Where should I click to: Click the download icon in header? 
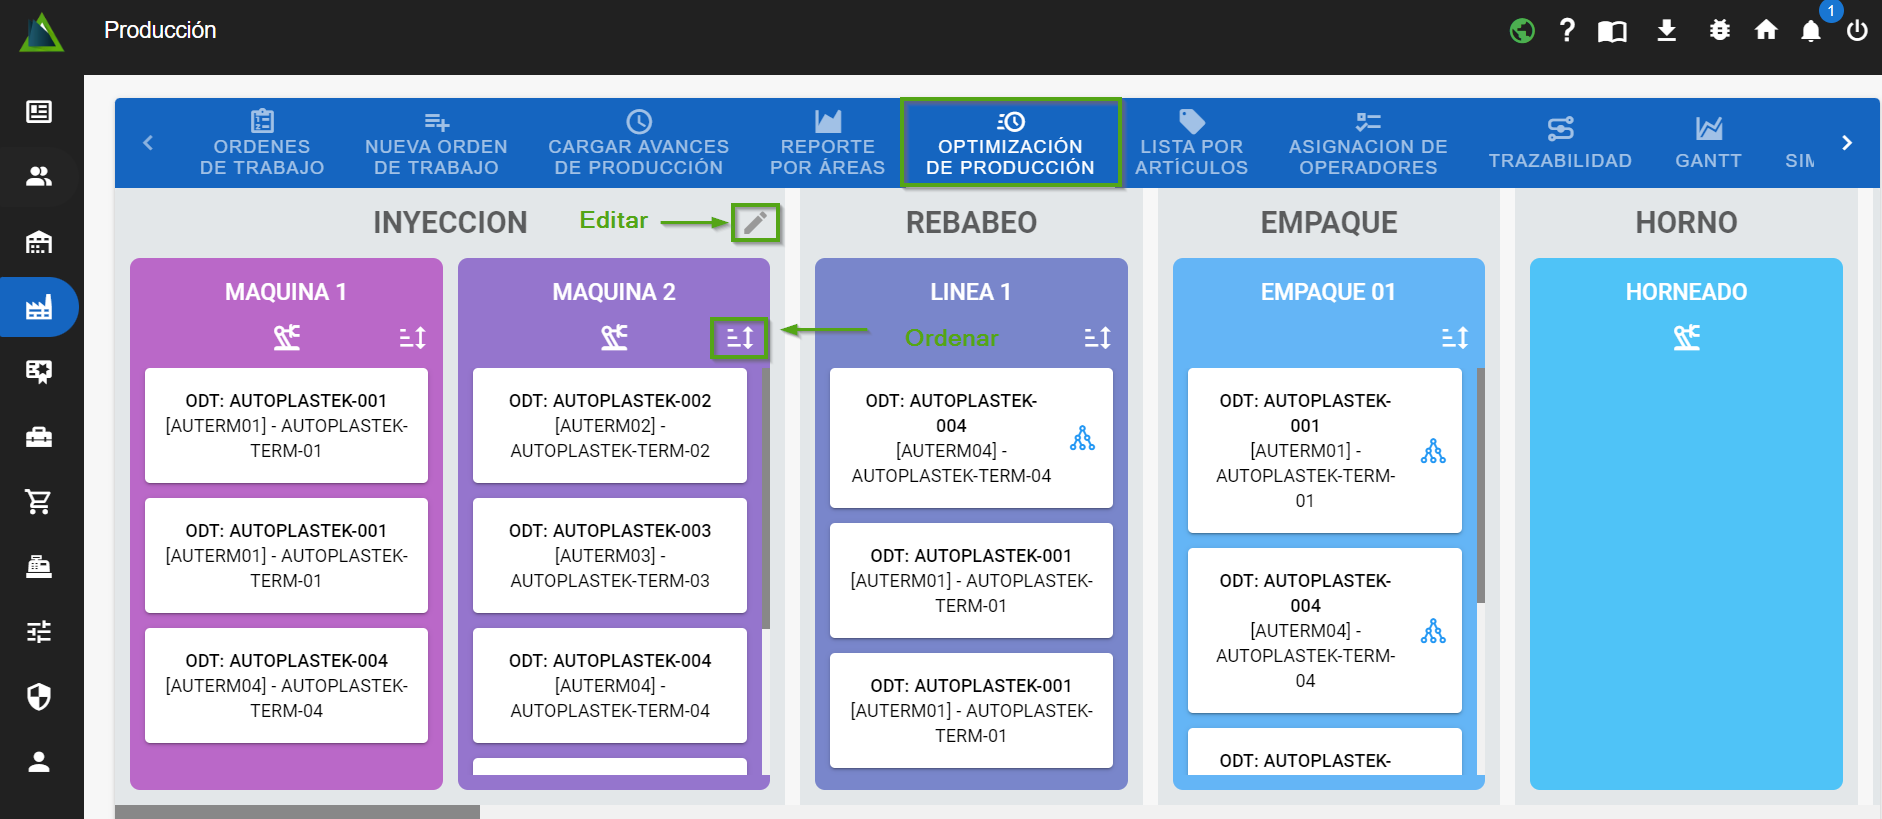click(1666, 31)
